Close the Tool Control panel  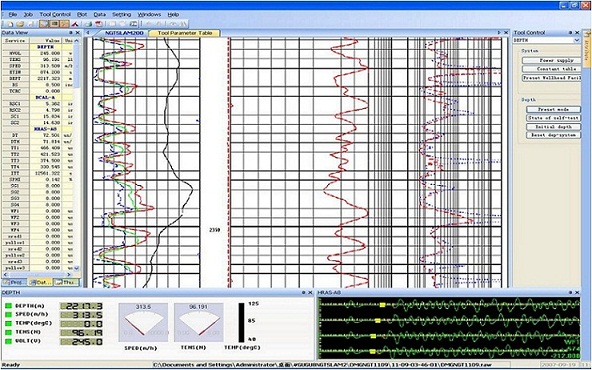click(577, 33)
